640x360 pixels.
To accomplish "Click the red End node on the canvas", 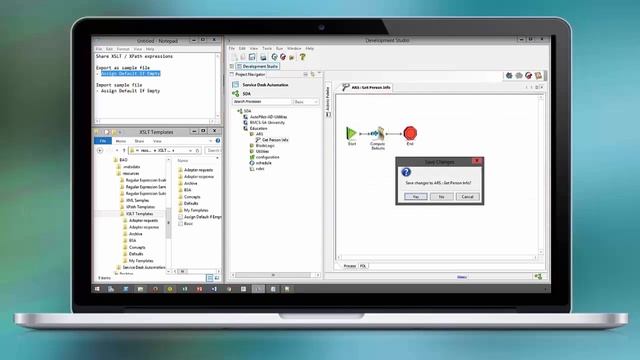I will 410,133.
